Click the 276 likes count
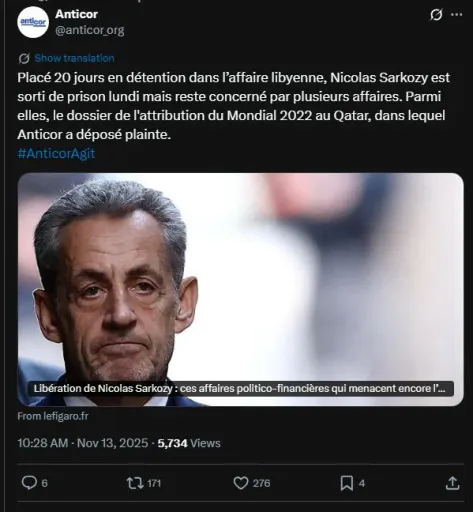473x512 pixels. click(x=261, y=483)
